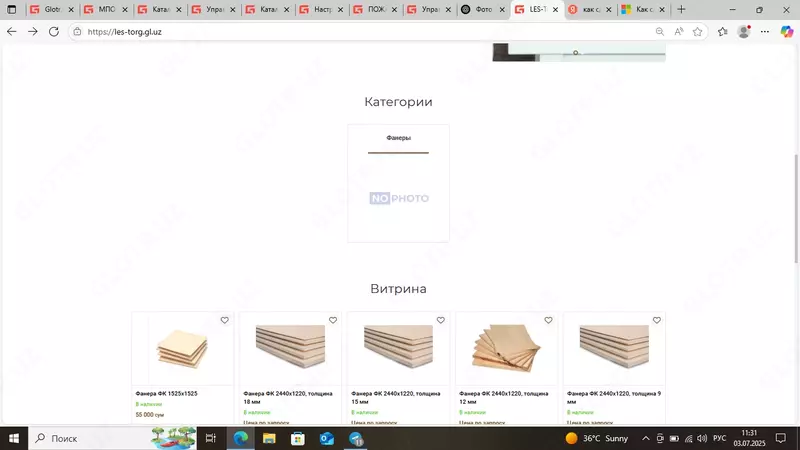Screen dimensions: 800x450
Task: Click the 12 мм plywood product image
Action: pyautogui.click(x=506, y=348)
